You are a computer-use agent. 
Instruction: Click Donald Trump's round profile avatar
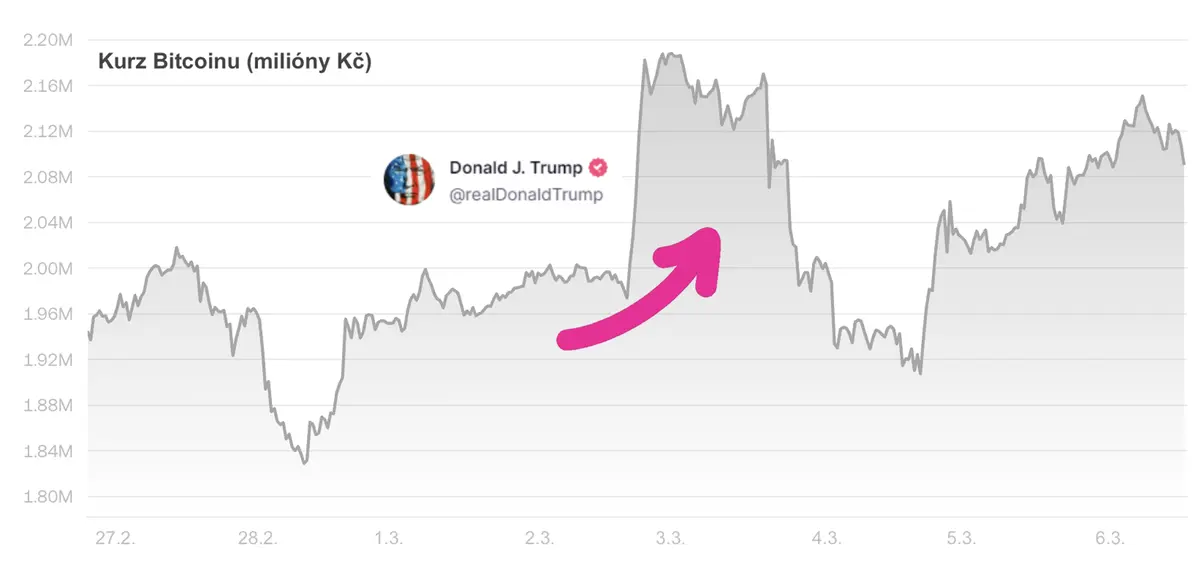coord(410,180)
